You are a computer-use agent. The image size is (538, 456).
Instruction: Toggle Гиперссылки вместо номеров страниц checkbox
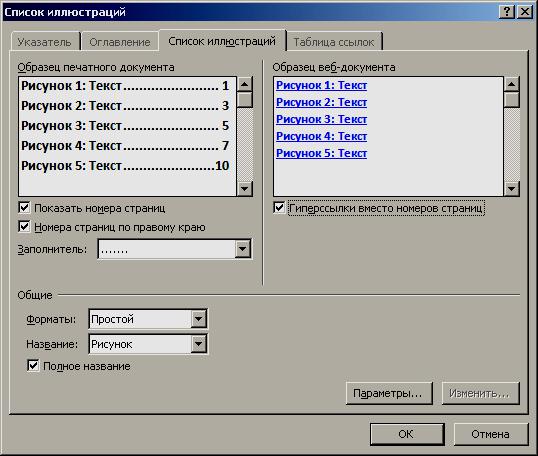click(279, 208)
